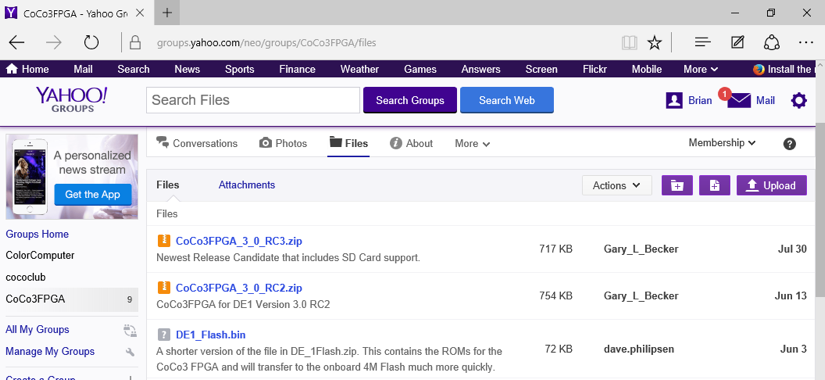This screenshot has width=825, height=380.
Task: Click the help question mark icon
Action: 789,144
